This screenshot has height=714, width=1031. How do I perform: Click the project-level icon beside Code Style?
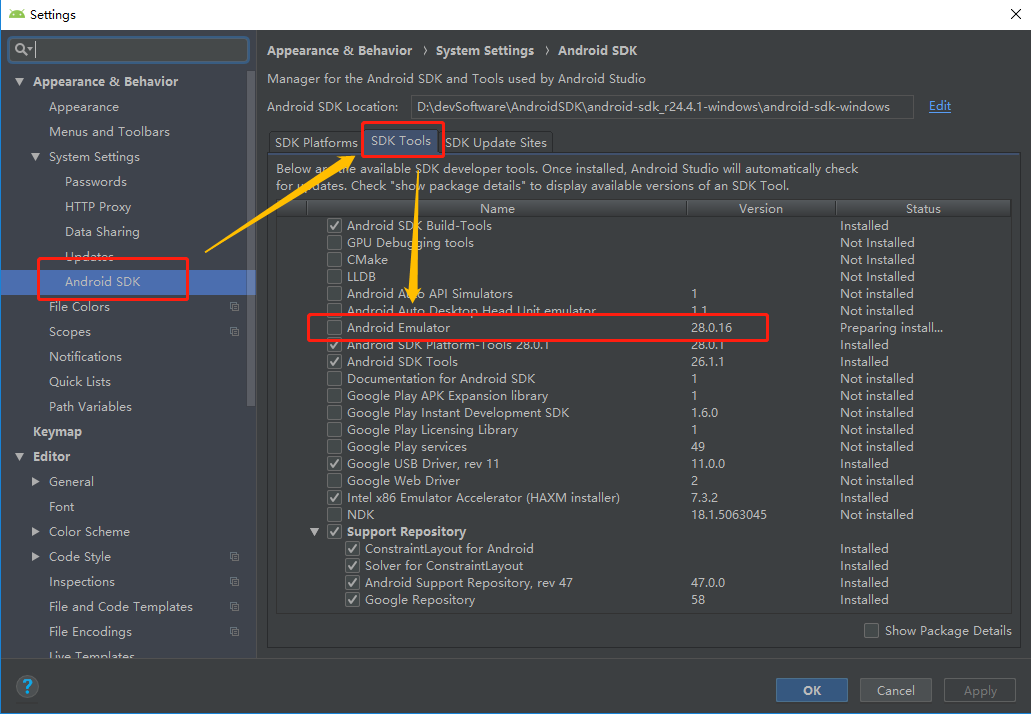pyautogui.click(x=234, y=557)
